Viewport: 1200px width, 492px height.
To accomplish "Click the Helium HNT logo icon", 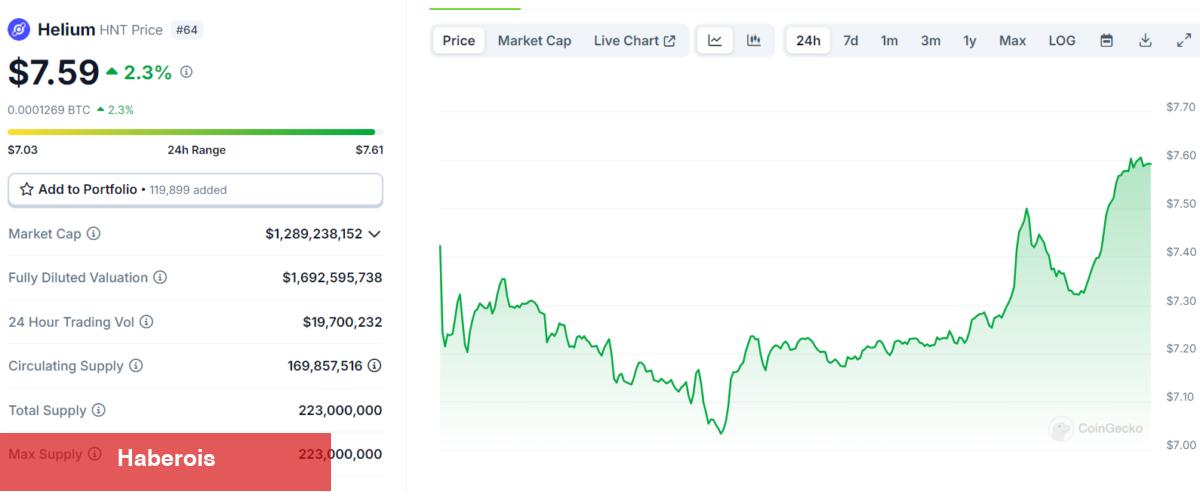I will (19, 30).
